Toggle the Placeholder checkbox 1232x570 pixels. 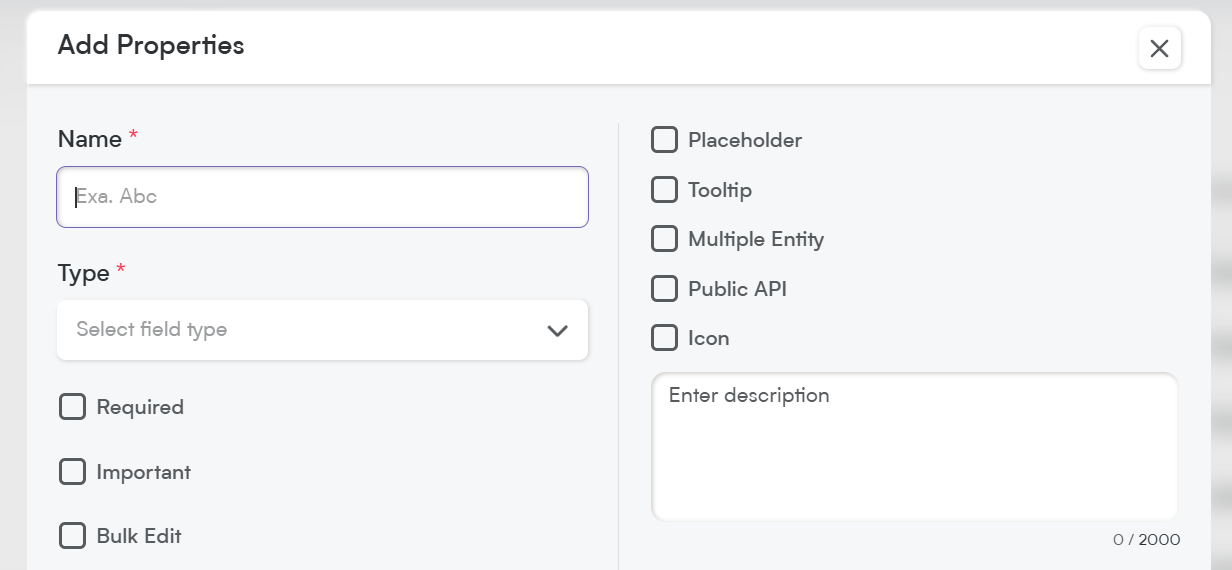[664, 140]
